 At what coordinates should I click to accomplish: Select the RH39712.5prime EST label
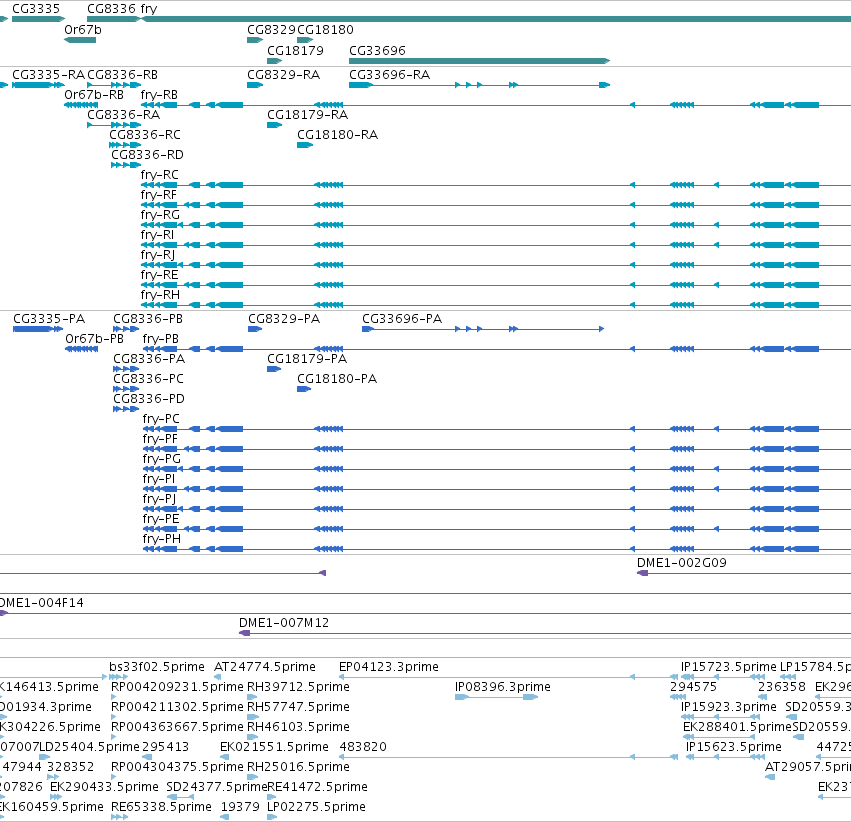(298, 687)
